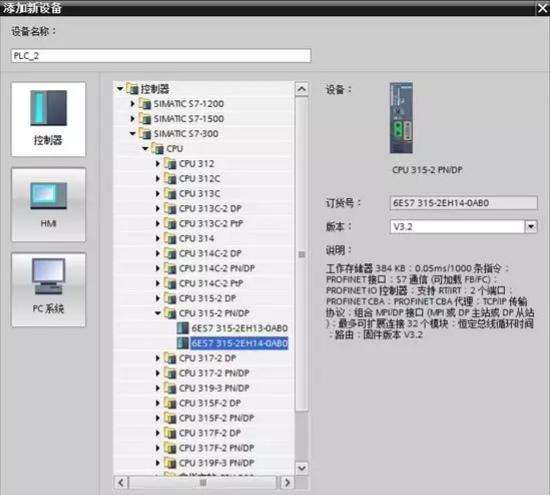Click the CPU 315F-2 DP folder icon
This screenshot has height=495, width=550.
(170, 403)
